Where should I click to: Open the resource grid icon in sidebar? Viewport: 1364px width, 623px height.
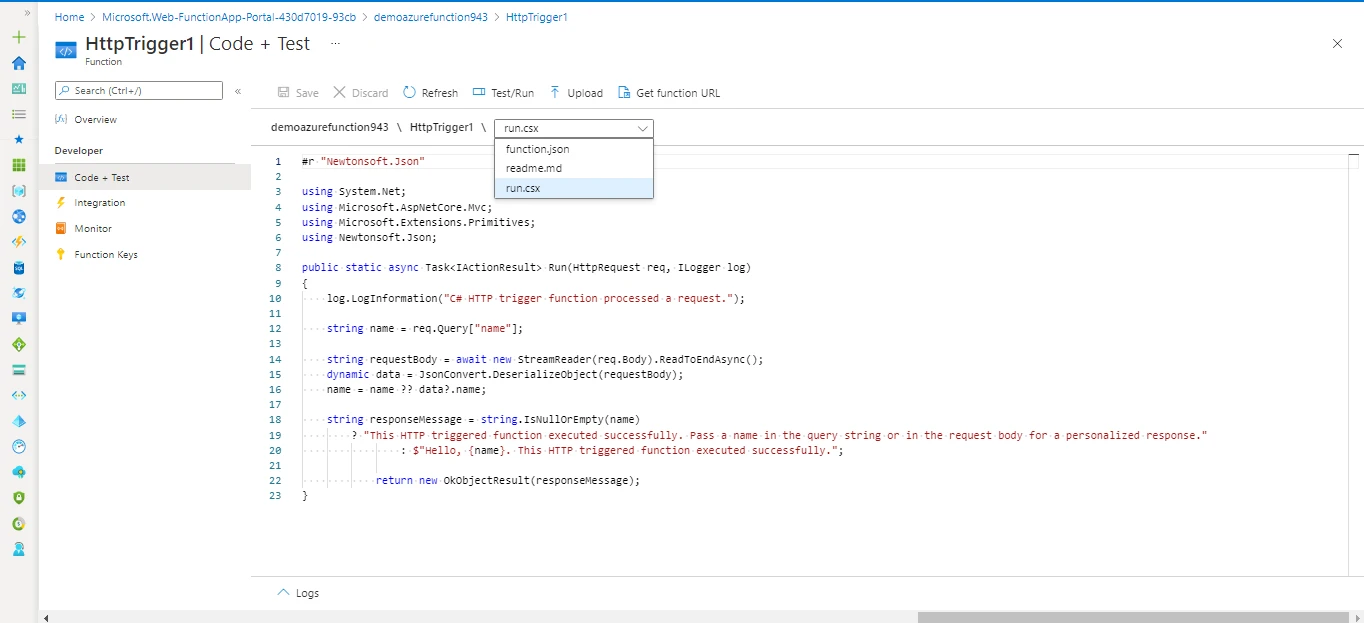coord(18,166)
